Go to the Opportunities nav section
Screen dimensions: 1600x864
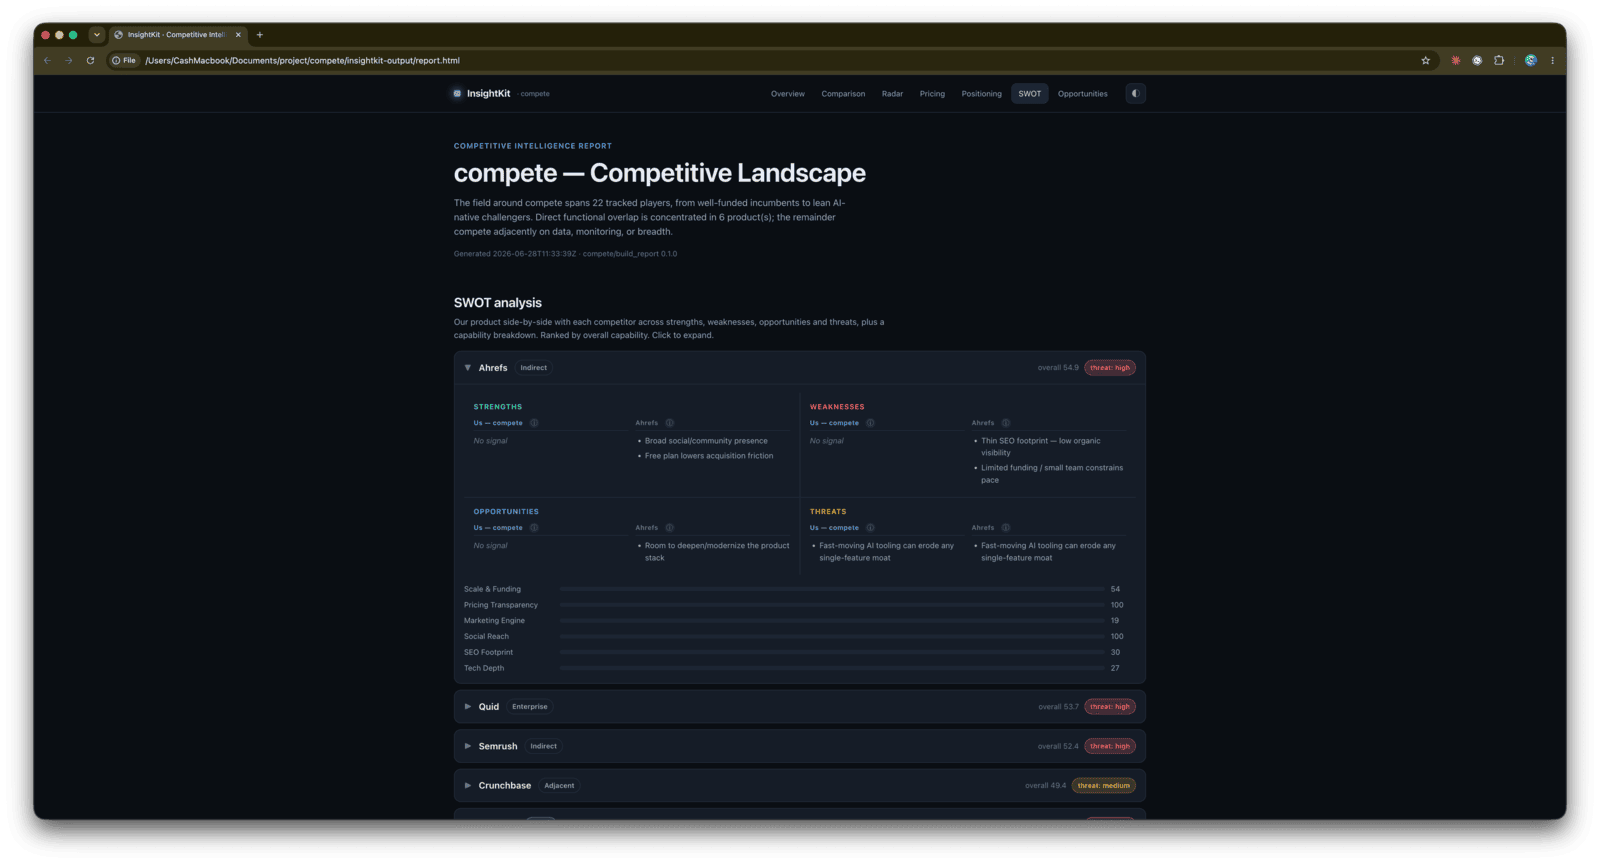coord(1082,94)
